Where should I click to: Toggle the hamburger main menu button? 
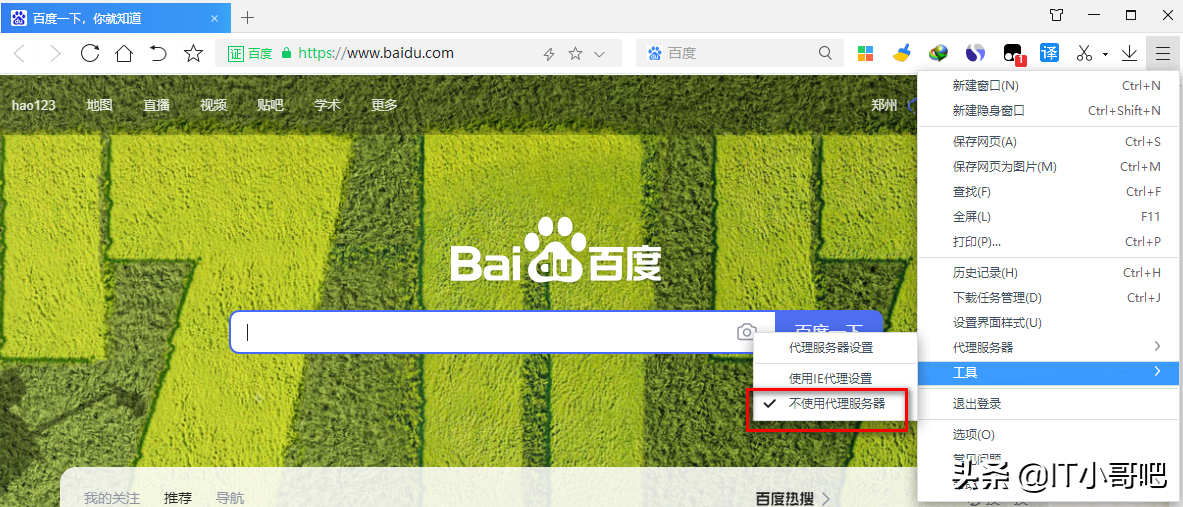point(1163,54)
